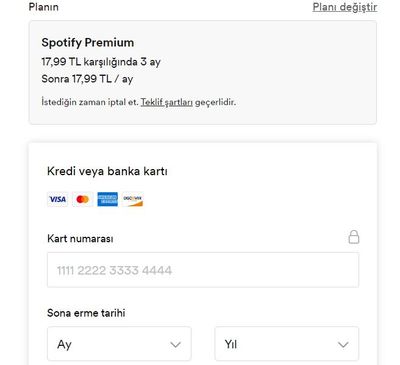The width and height of the screenshot is (400, 365).
Task: Click the chevron arrow in Ay dropdown
Action: (x=175, y=344)
